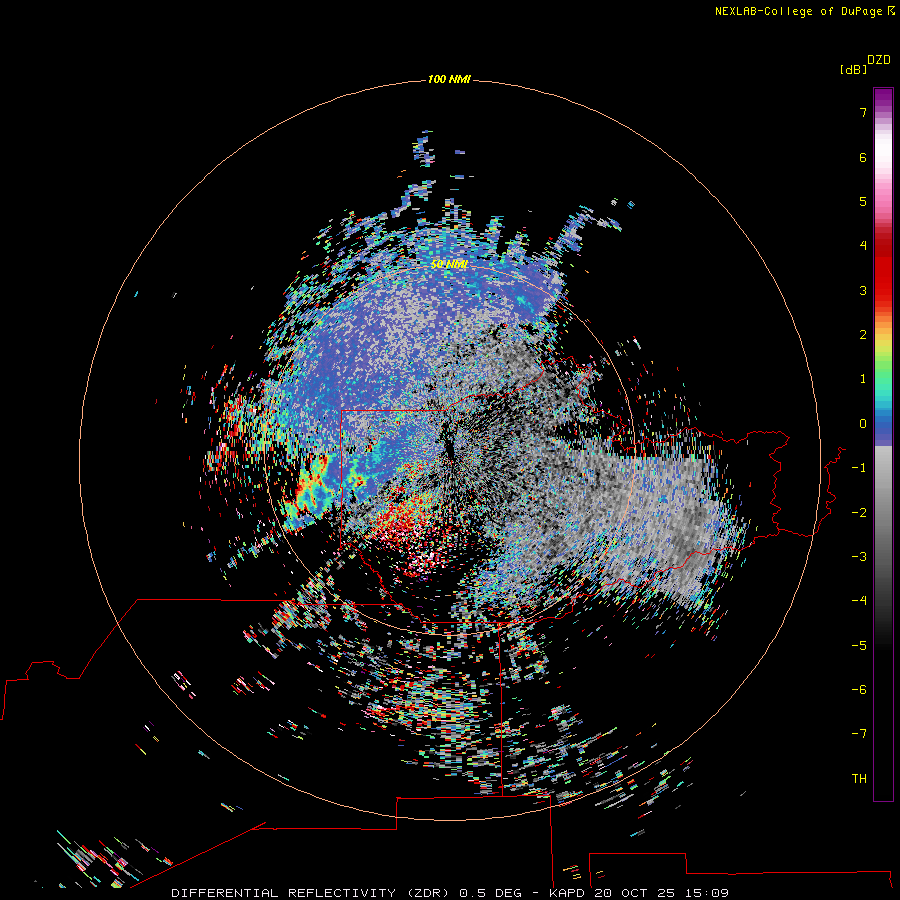The height and width of the screenshot is (900, 900).
Task: Click the -2 dB tick label on the scale
Action: click(x=859, y=513)
